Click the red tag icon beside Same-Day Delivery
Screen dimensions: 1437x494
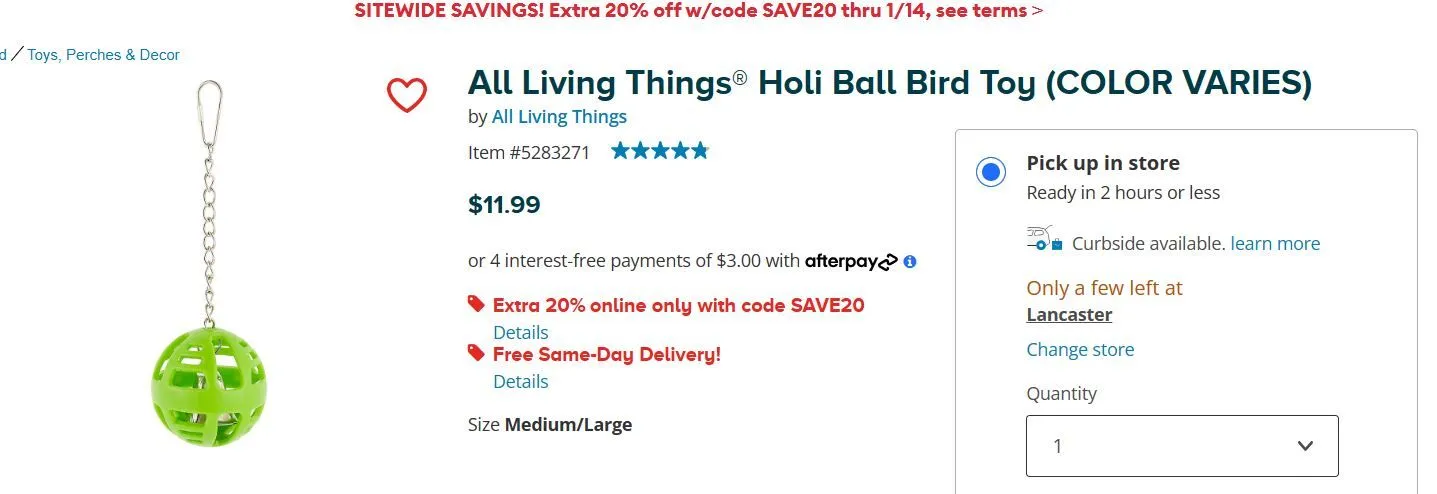476,353
